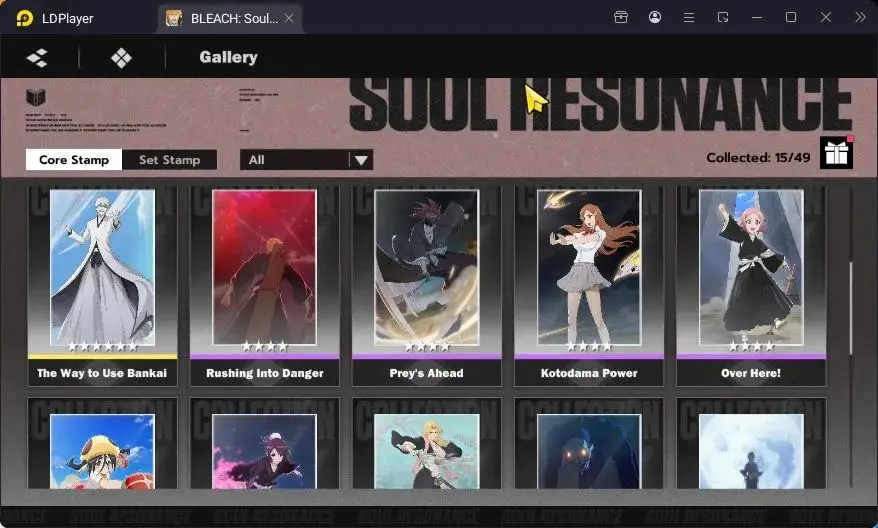Open the glowing-eyed creature card

(x=589, y=443)
